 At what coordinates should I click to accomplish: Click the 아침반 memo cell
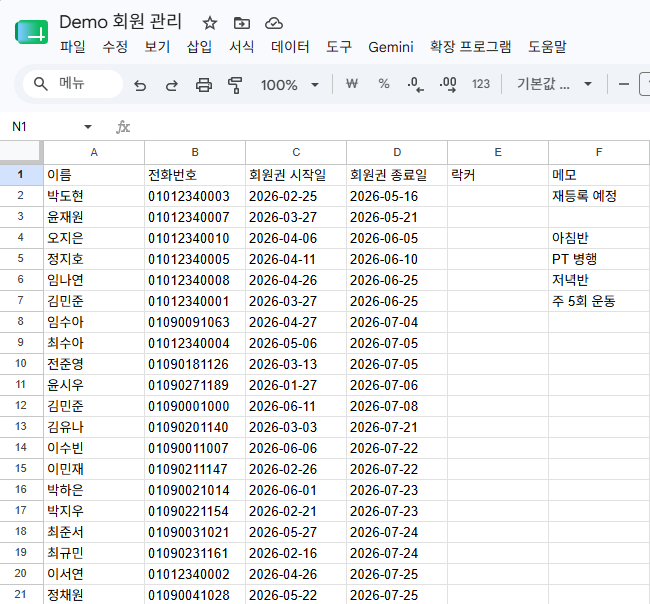(x=599, y=238)
